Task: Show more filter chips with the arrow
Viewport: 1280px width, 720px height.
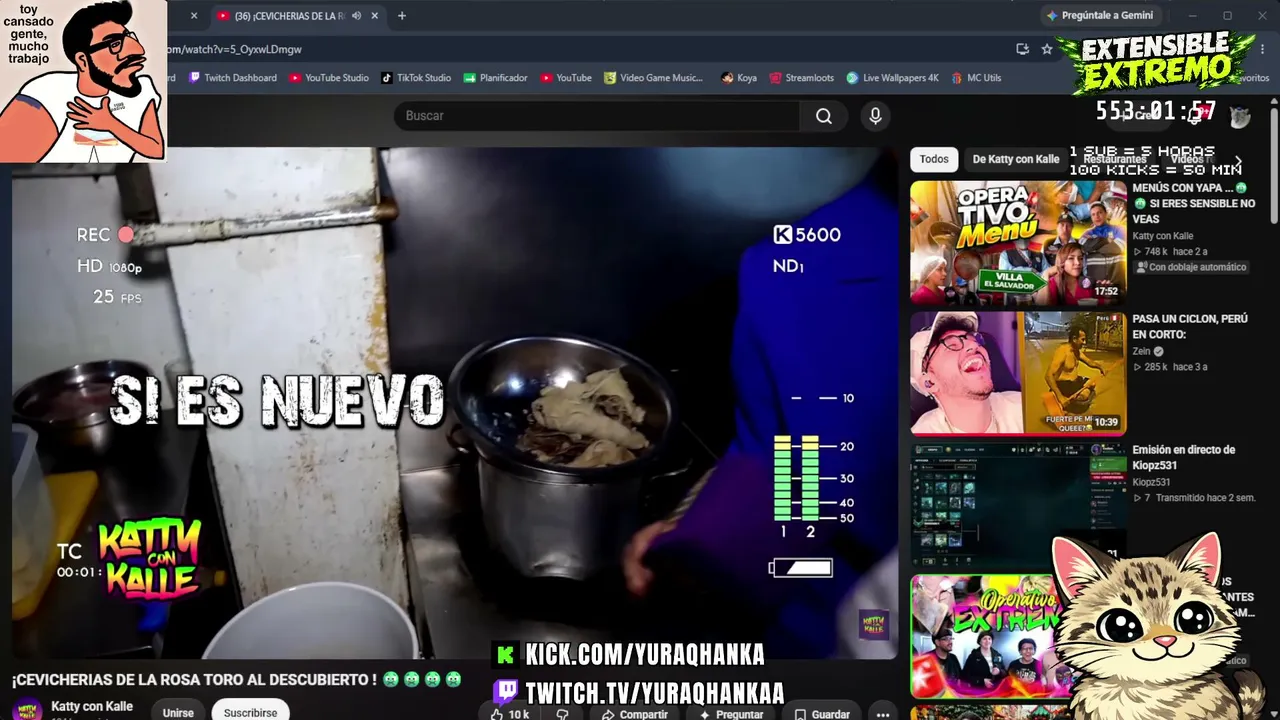Action: pos(1238,160)
